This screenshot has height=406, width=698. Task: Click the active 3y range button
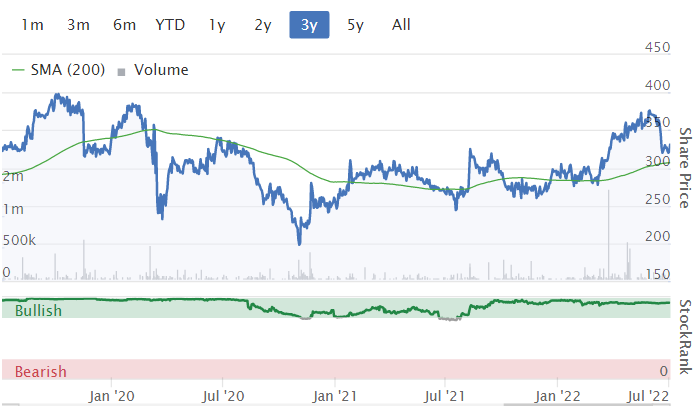click(x=309, y=25)
